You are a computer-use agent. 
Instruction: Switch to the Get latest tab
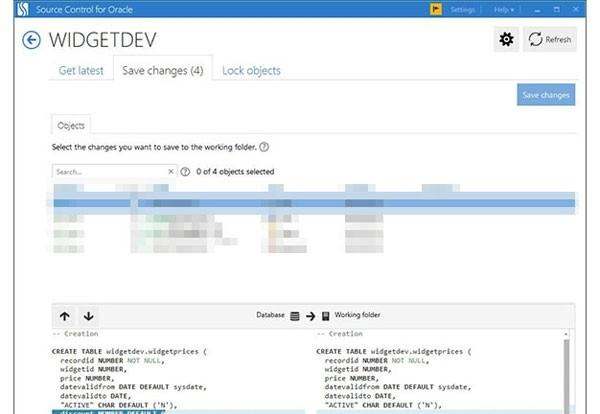click(81, 70)
